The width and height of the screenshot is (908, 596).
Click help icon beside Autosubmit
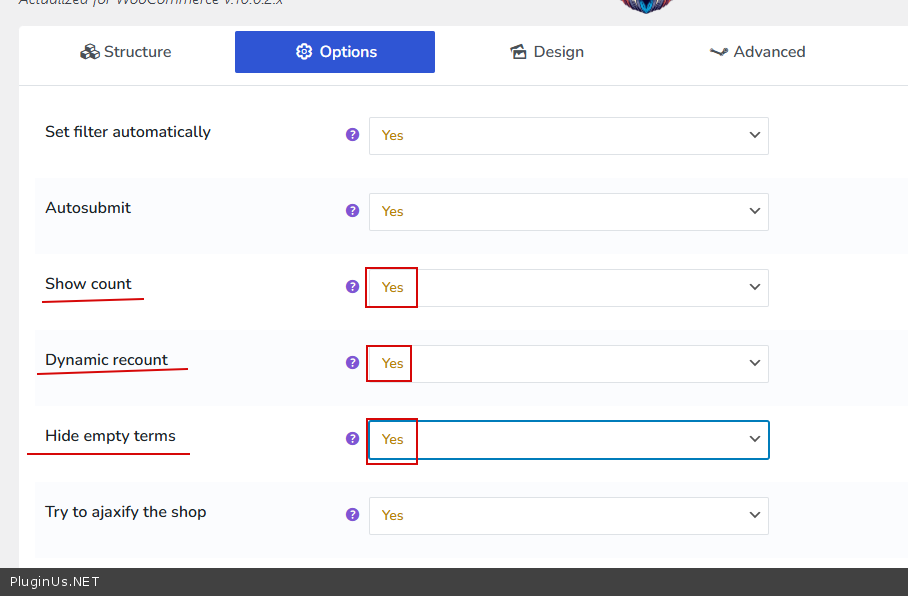[352, 210]
